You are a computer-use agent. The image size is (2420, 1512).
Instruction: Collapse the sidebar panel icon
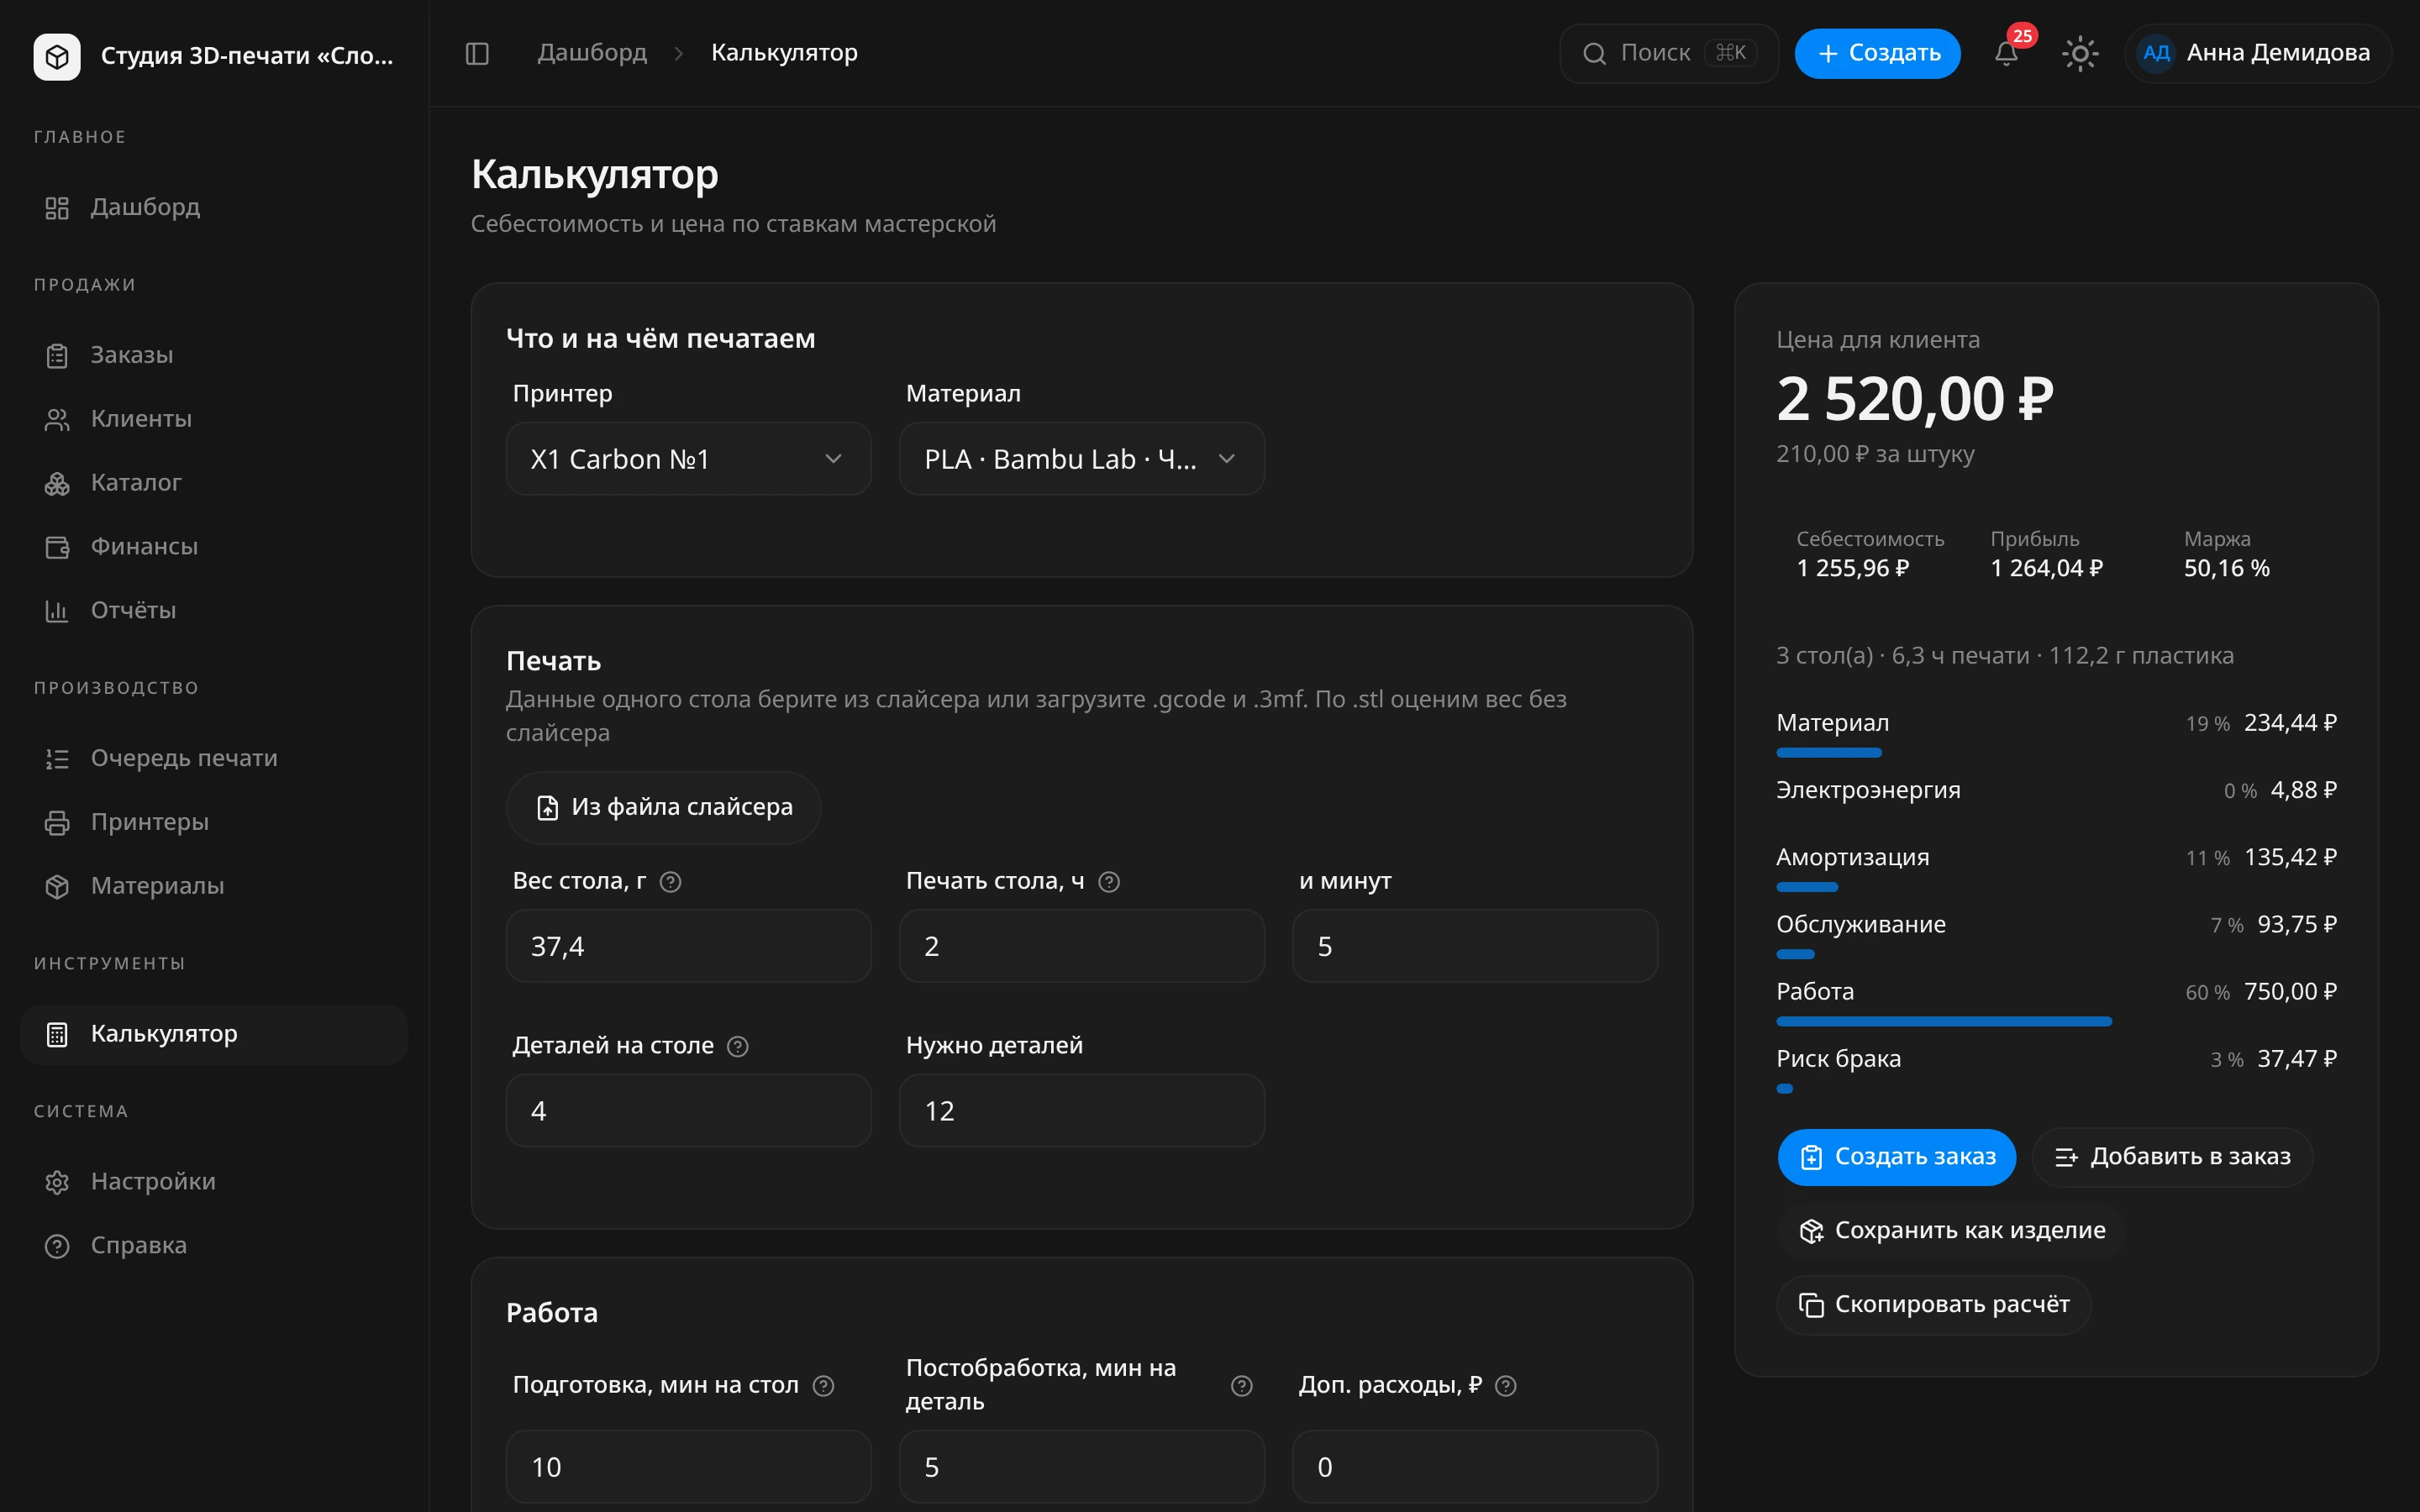click(477, 53)
